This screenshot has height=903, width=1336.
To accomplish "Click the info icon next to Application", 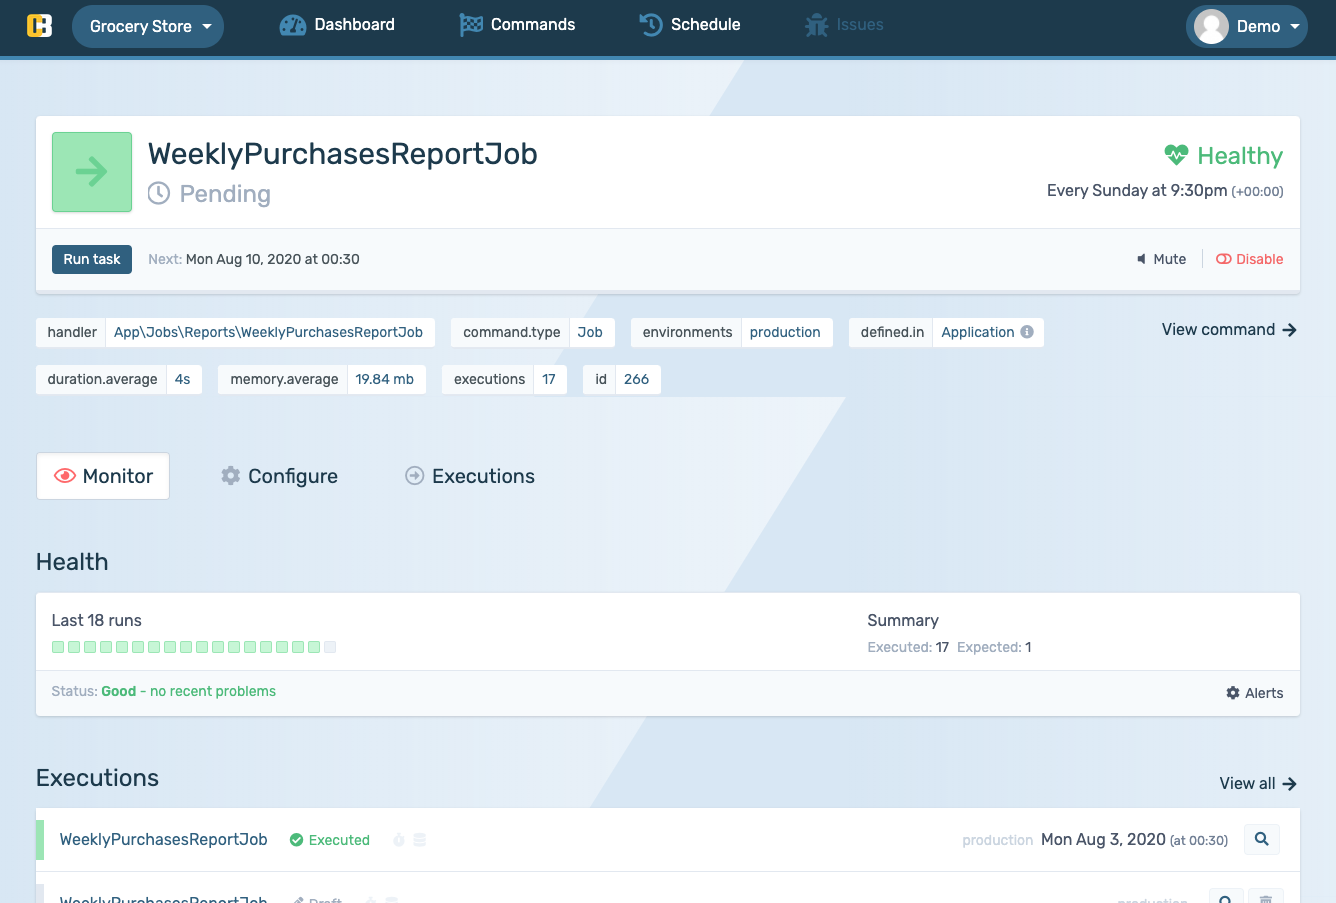I will pos(1027,332).
